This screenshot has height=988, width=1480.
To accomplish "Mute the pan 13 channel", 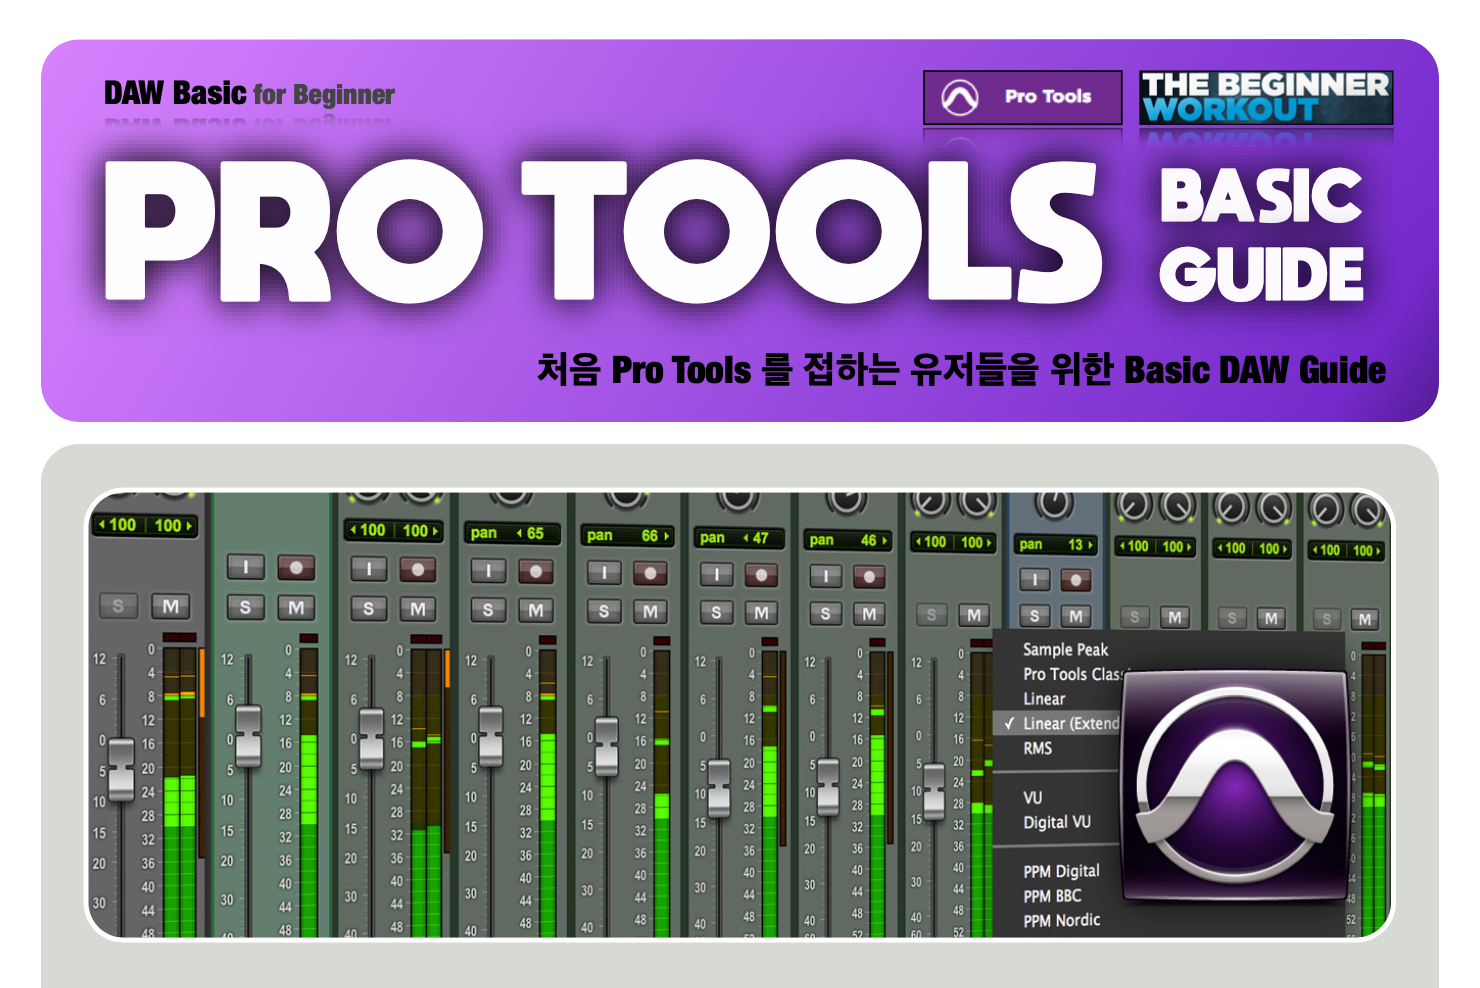I will 1075,616.
